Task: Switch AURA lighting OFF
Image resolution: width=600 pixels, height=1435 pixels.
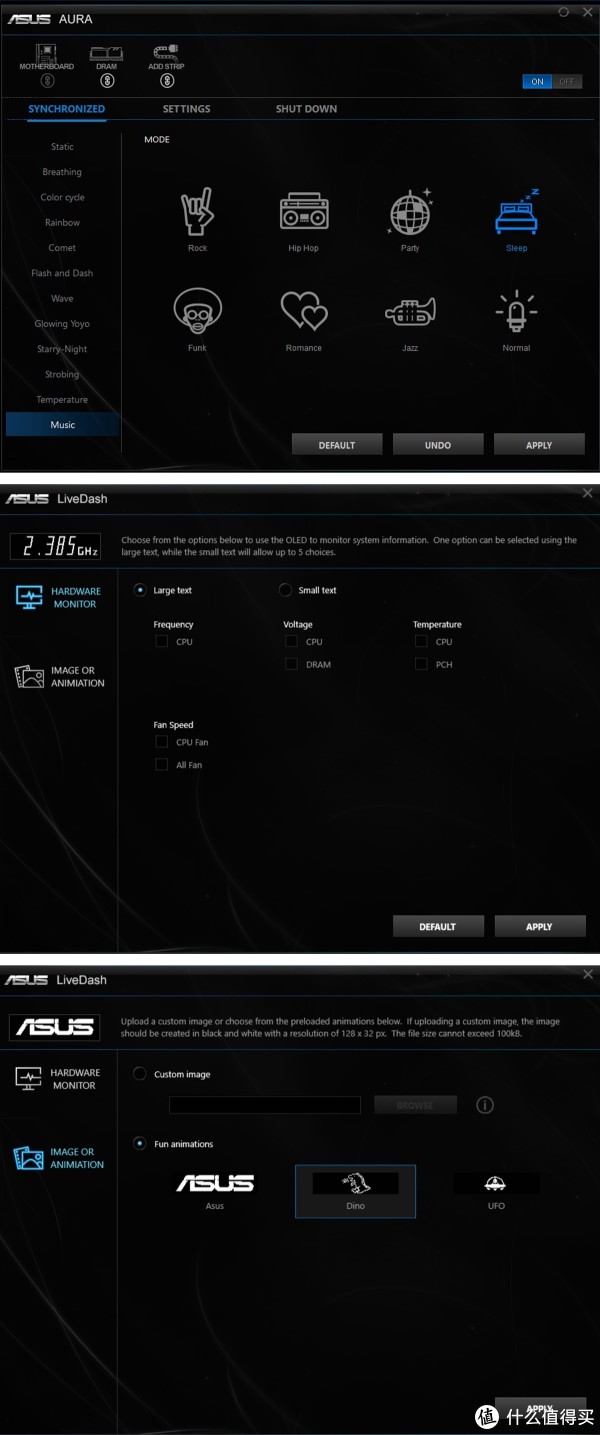Action: [x=566, y=82]
